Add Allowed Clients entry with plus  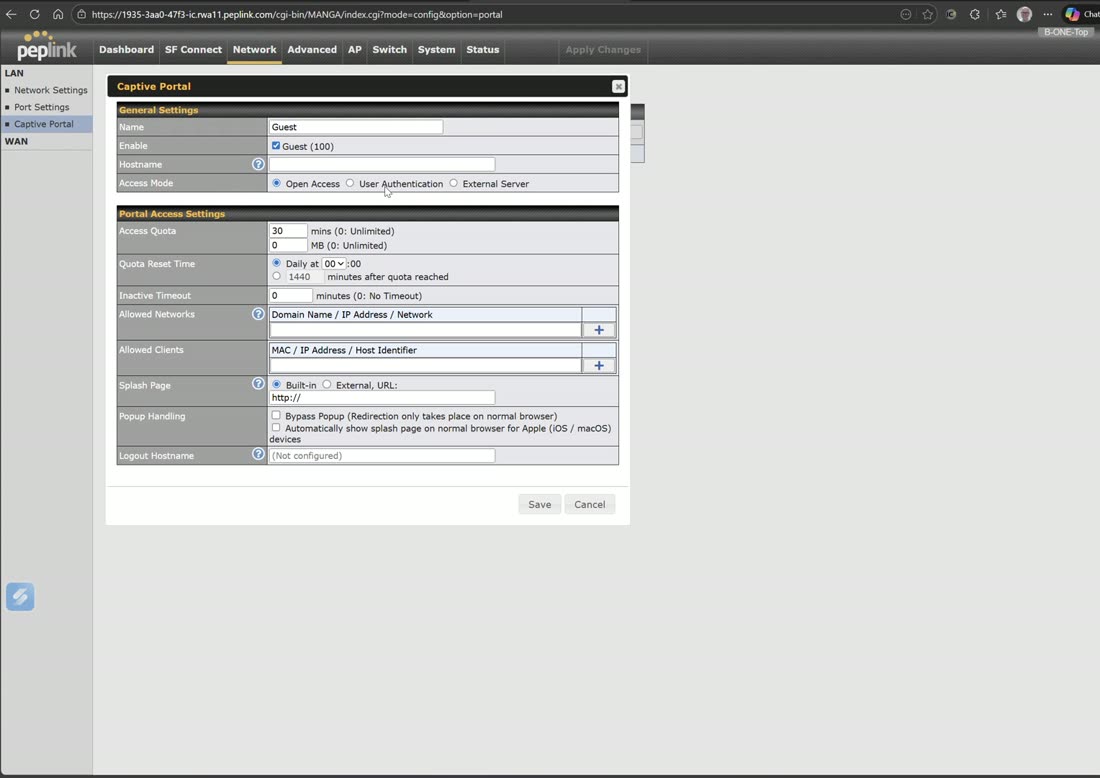(x=598, y=365)
